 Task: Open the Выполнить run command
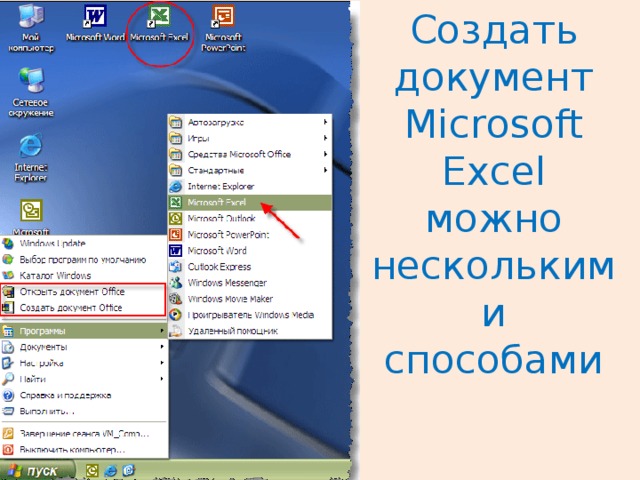pos(84,411)
